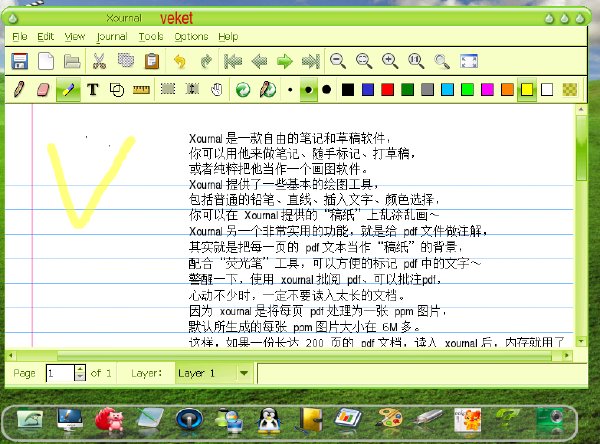Screen dimensions: 600x444
Task: Open the File menu
Action: 20,36
